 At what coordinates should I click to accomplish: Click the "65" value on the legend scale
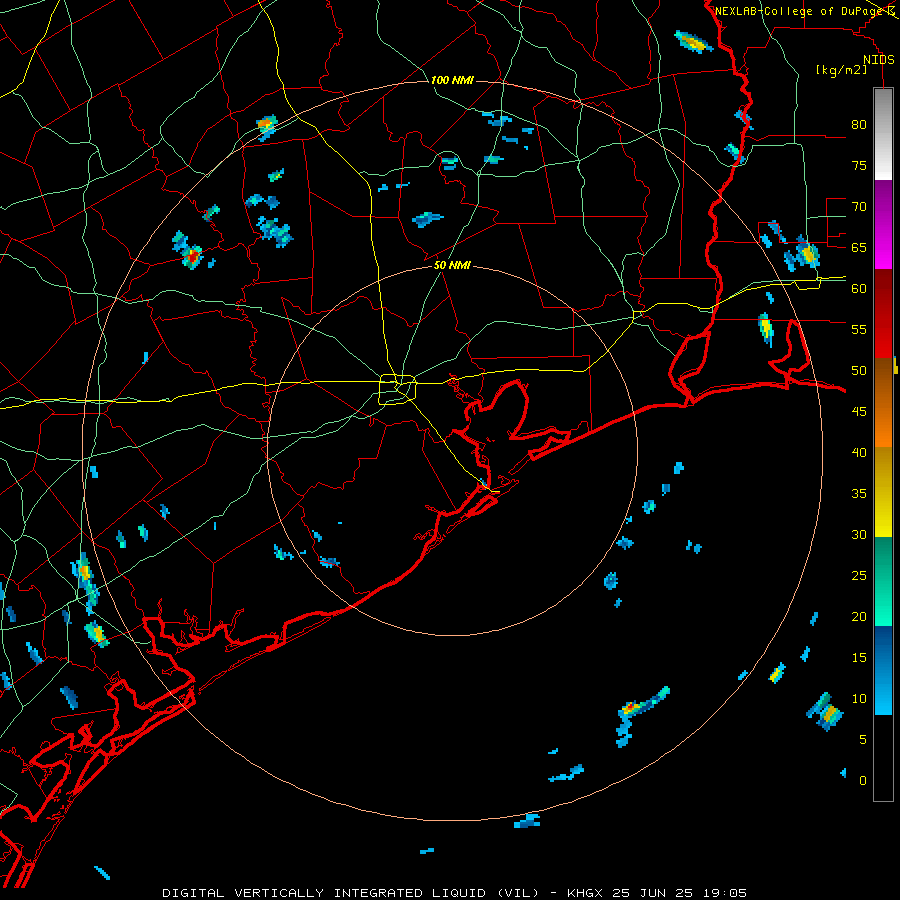[859, 248]
